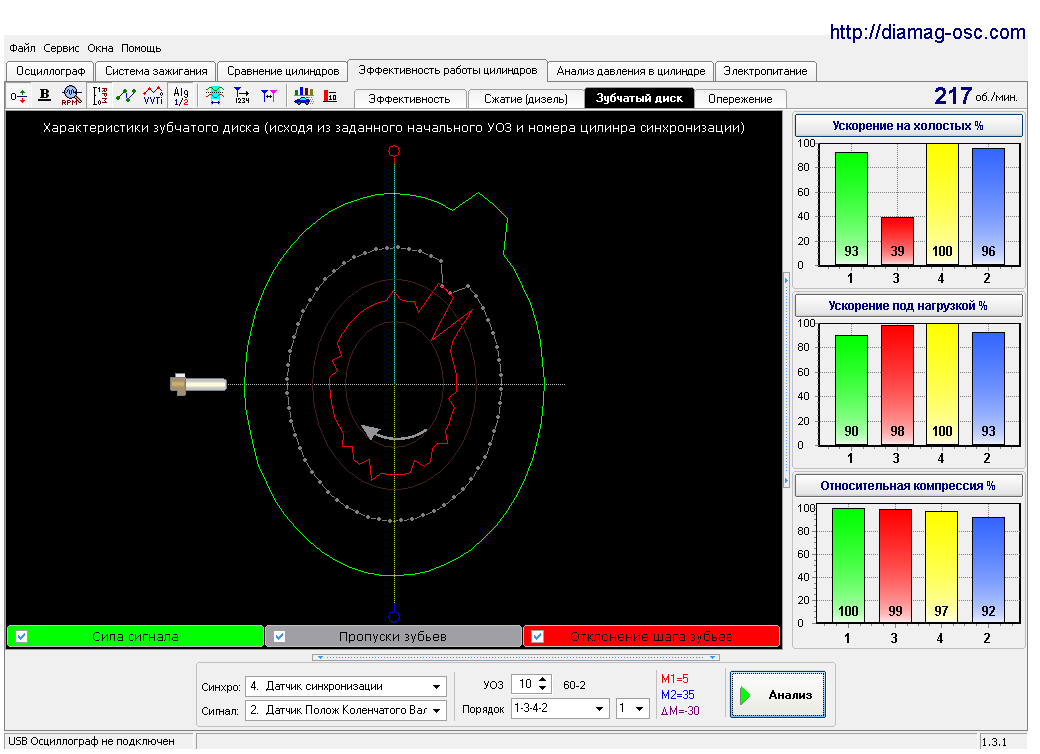Screen dimensions: 1040x754
Task: Click the green play arrow on Анализ
Action: 746,695
